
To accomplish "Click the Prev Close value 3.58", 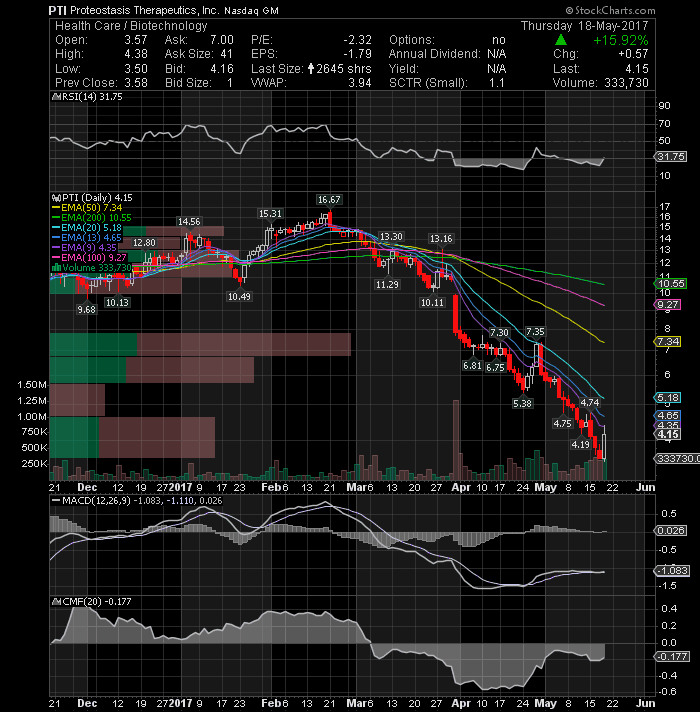I will coord(136,83).
